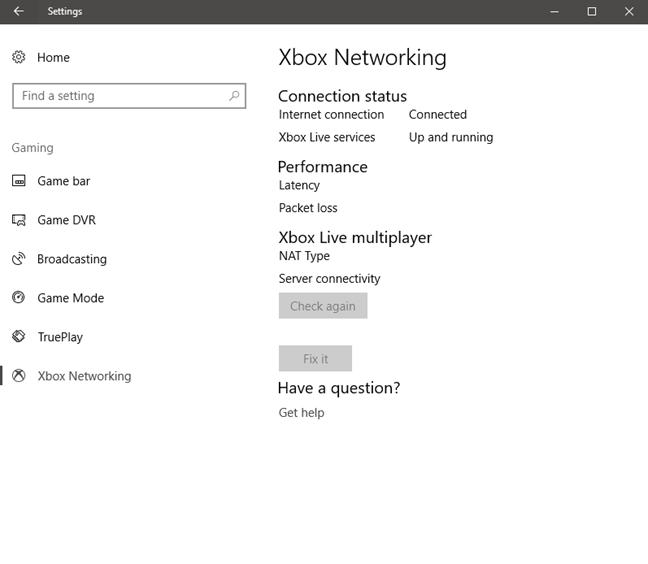Open Game DVR settings
The image size is (648, 564).
tap(67, 220)
